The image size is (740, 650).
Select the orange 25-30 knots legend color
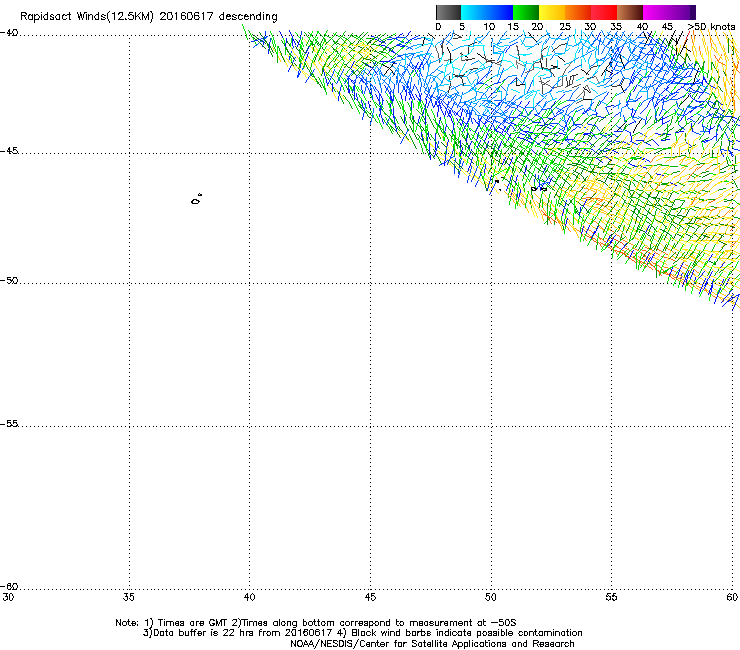click(x=578, y=12)
